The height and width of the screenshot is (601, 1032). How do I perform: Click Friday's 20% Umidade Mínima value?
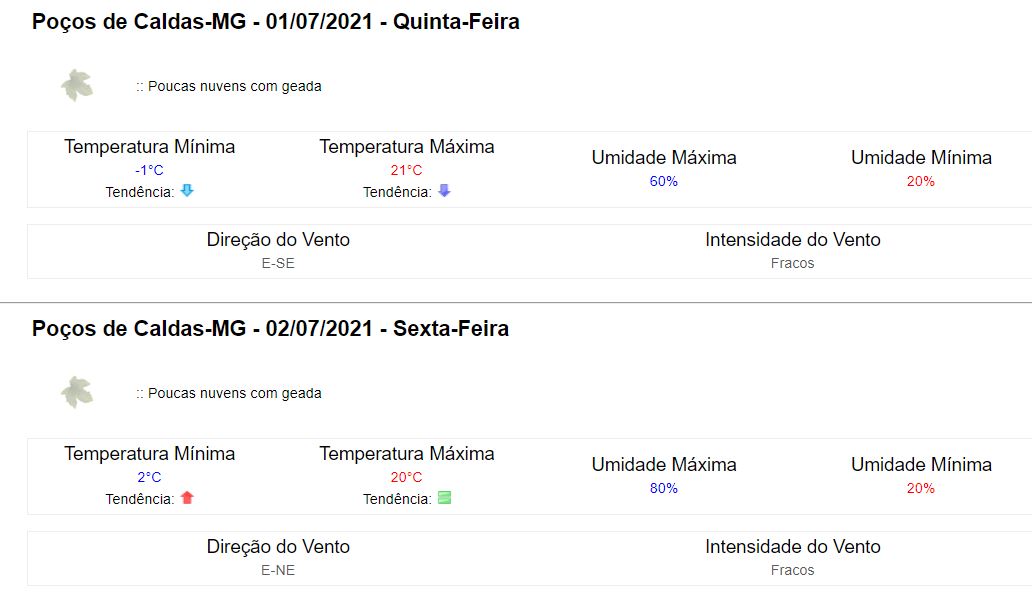pyautogui.click(x=920, y=488)
